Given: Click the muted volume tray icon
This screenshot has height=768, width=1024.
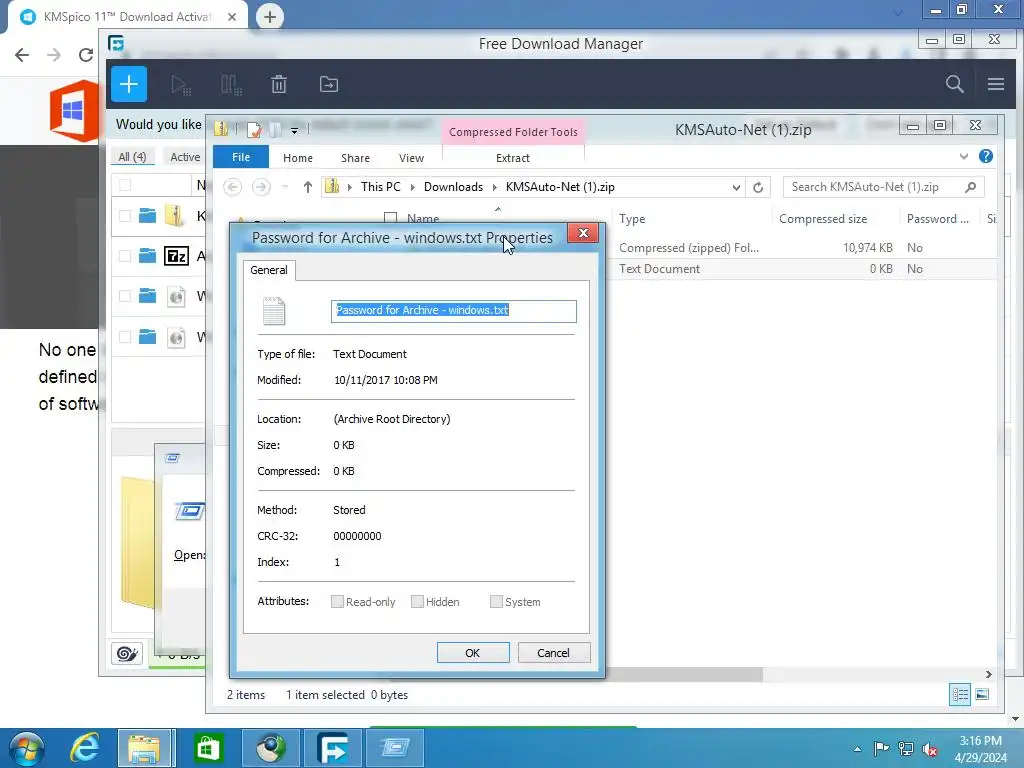Looking at the screenshot, I should tap(930, 749).
